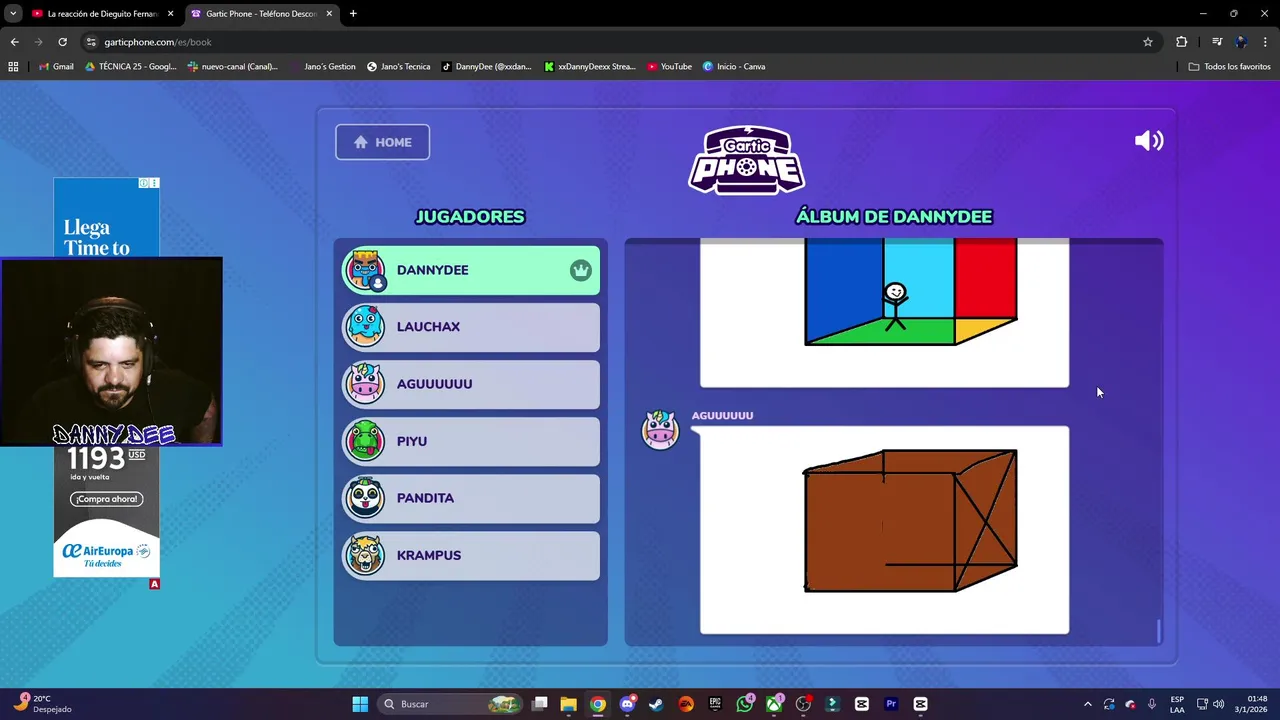1280x720 pixels.
Task: Click the taskbar Buscar search box
Action: (x=451, y=704)
